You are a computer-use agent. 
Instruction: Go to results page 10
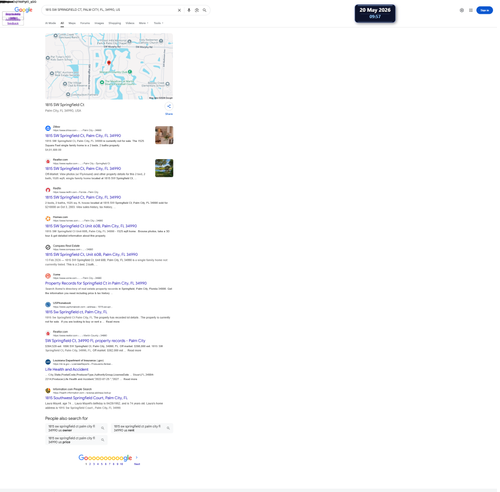click(121, 464)
